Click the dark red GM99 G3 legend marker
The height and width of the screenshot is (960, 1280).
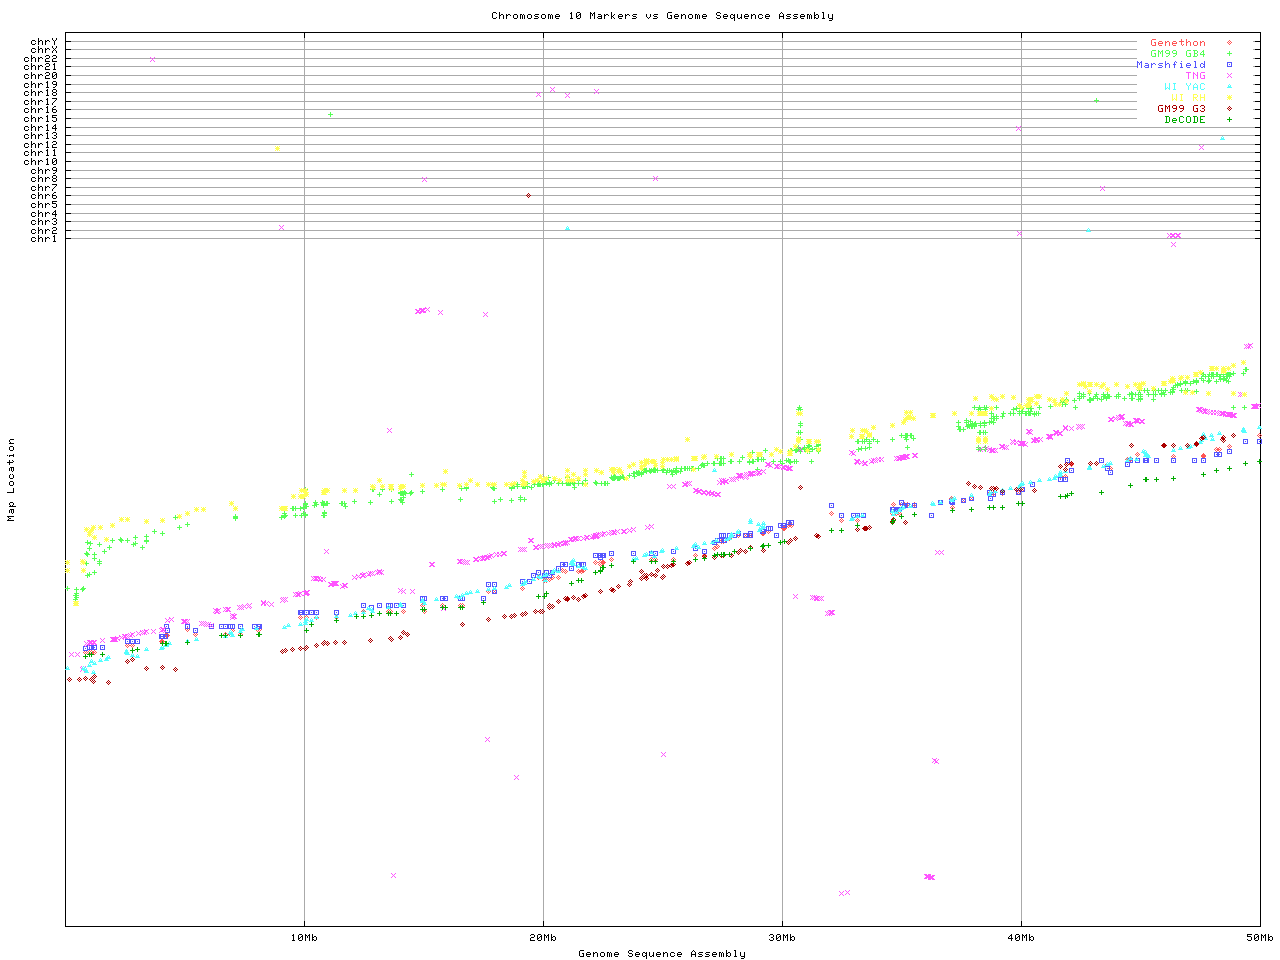tap(1229, 109)
